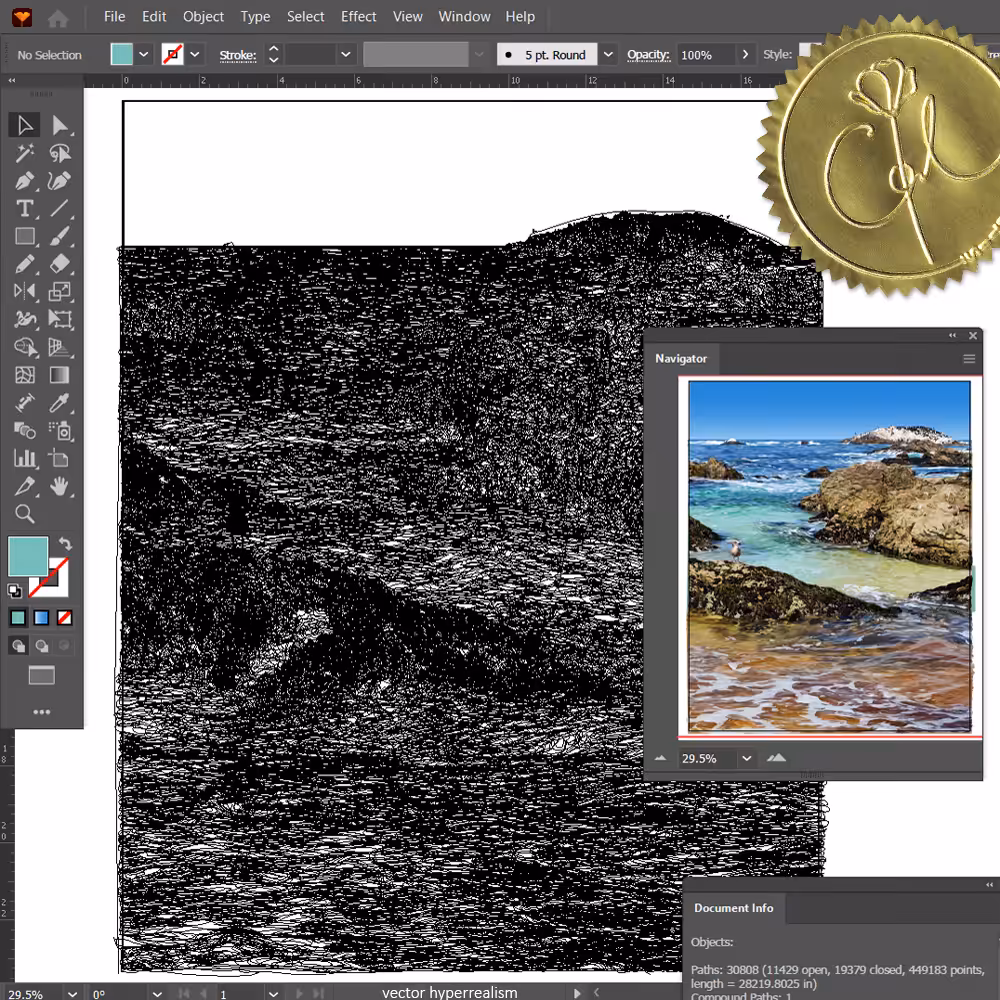
Task: Select the Scale tool
Action: (x=60, y=291)
